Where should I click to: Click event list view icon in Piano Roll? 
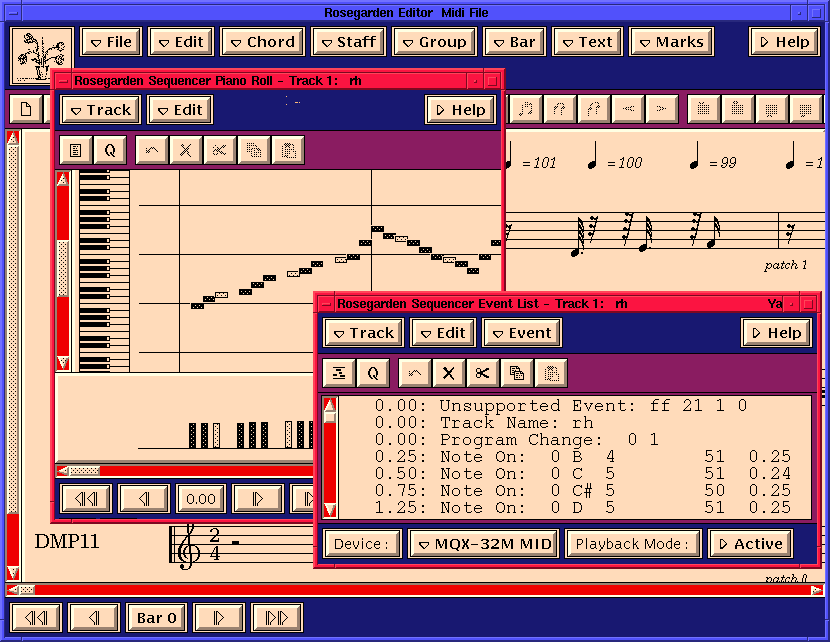pos(75,150)
